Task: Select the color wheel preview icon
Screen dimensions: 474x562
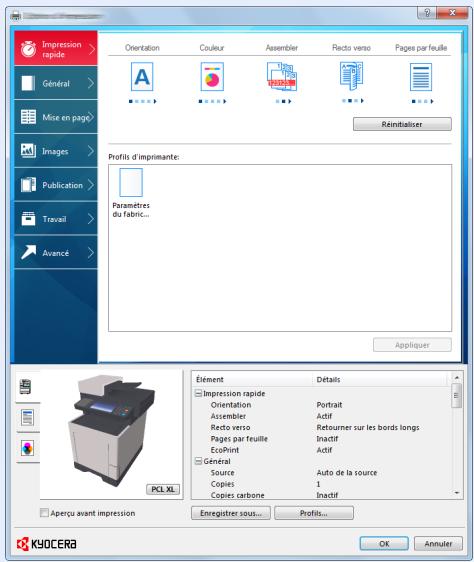Action: pos(27,448)
